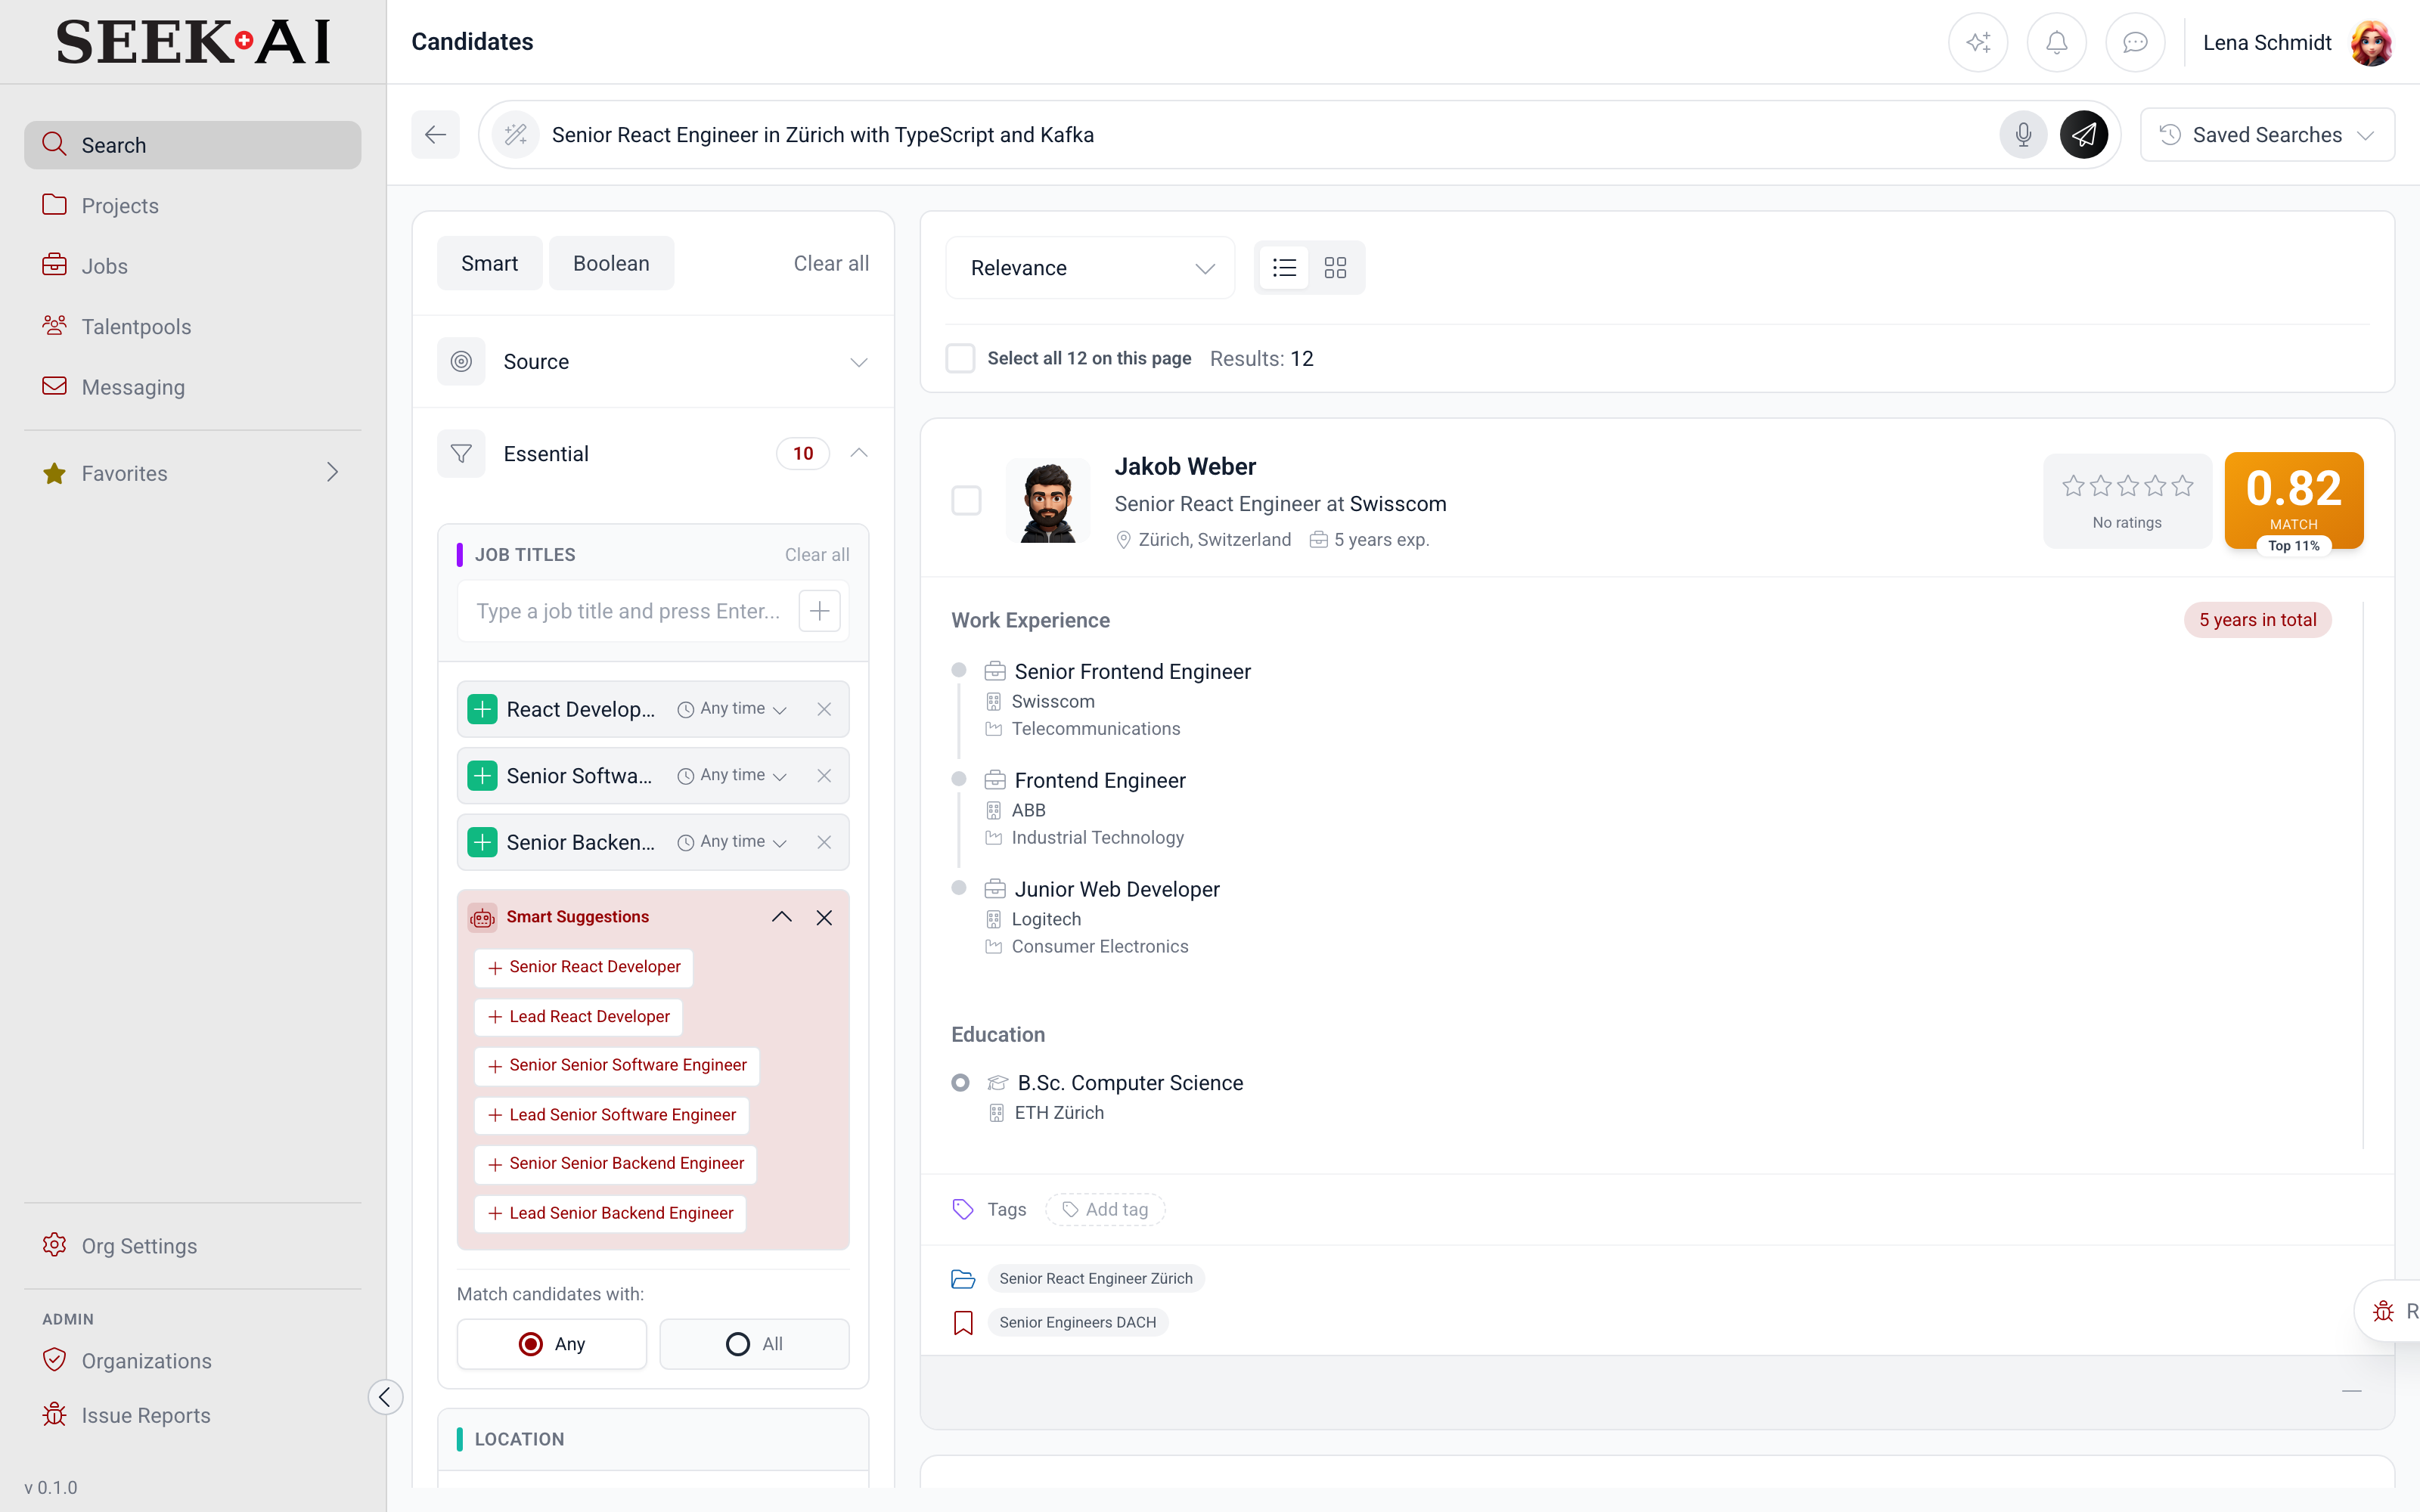Expand Favorites chevron

pyautogui.click(x=333, y=472)
